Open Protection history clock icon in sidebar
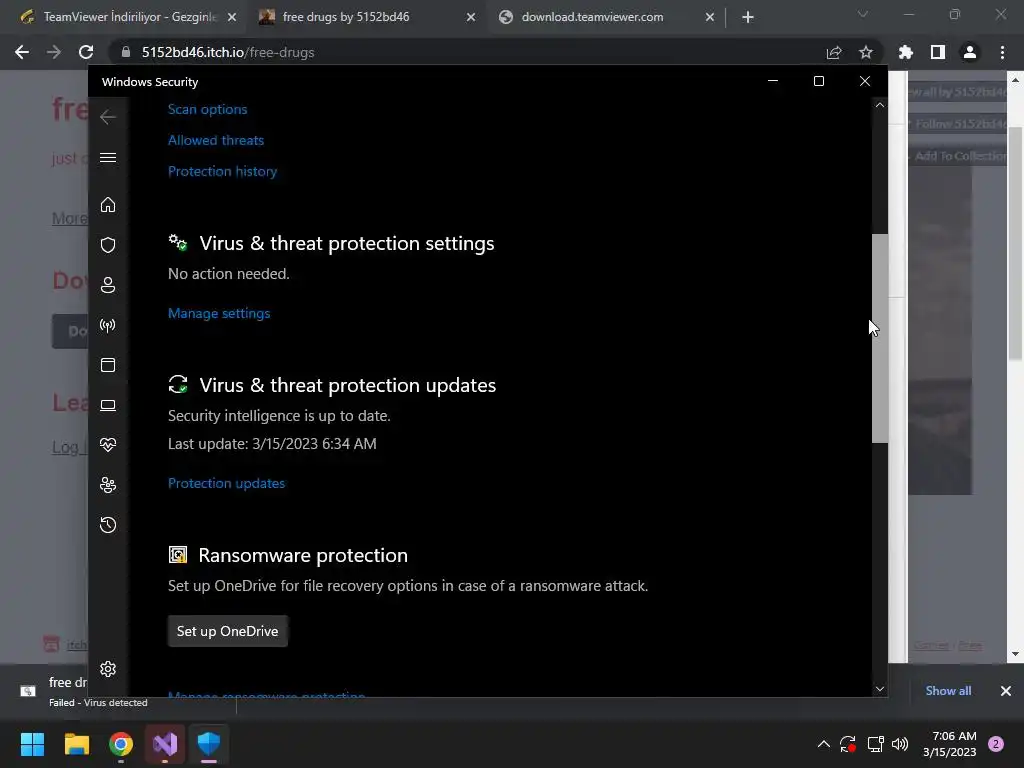 pyautogui.click(x=108, y=525)
